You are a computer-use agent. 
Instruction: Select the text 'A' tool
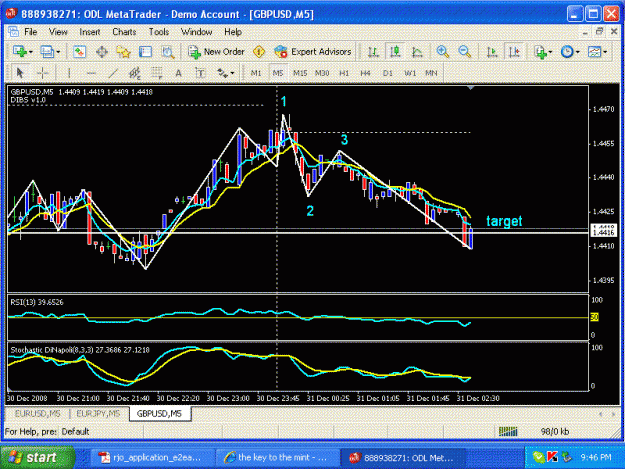179,73
